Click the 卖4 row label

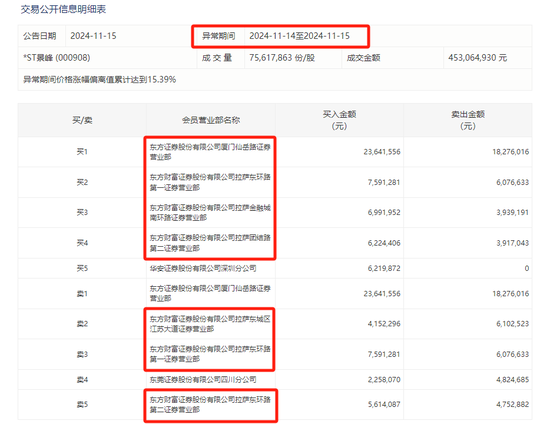82,379
